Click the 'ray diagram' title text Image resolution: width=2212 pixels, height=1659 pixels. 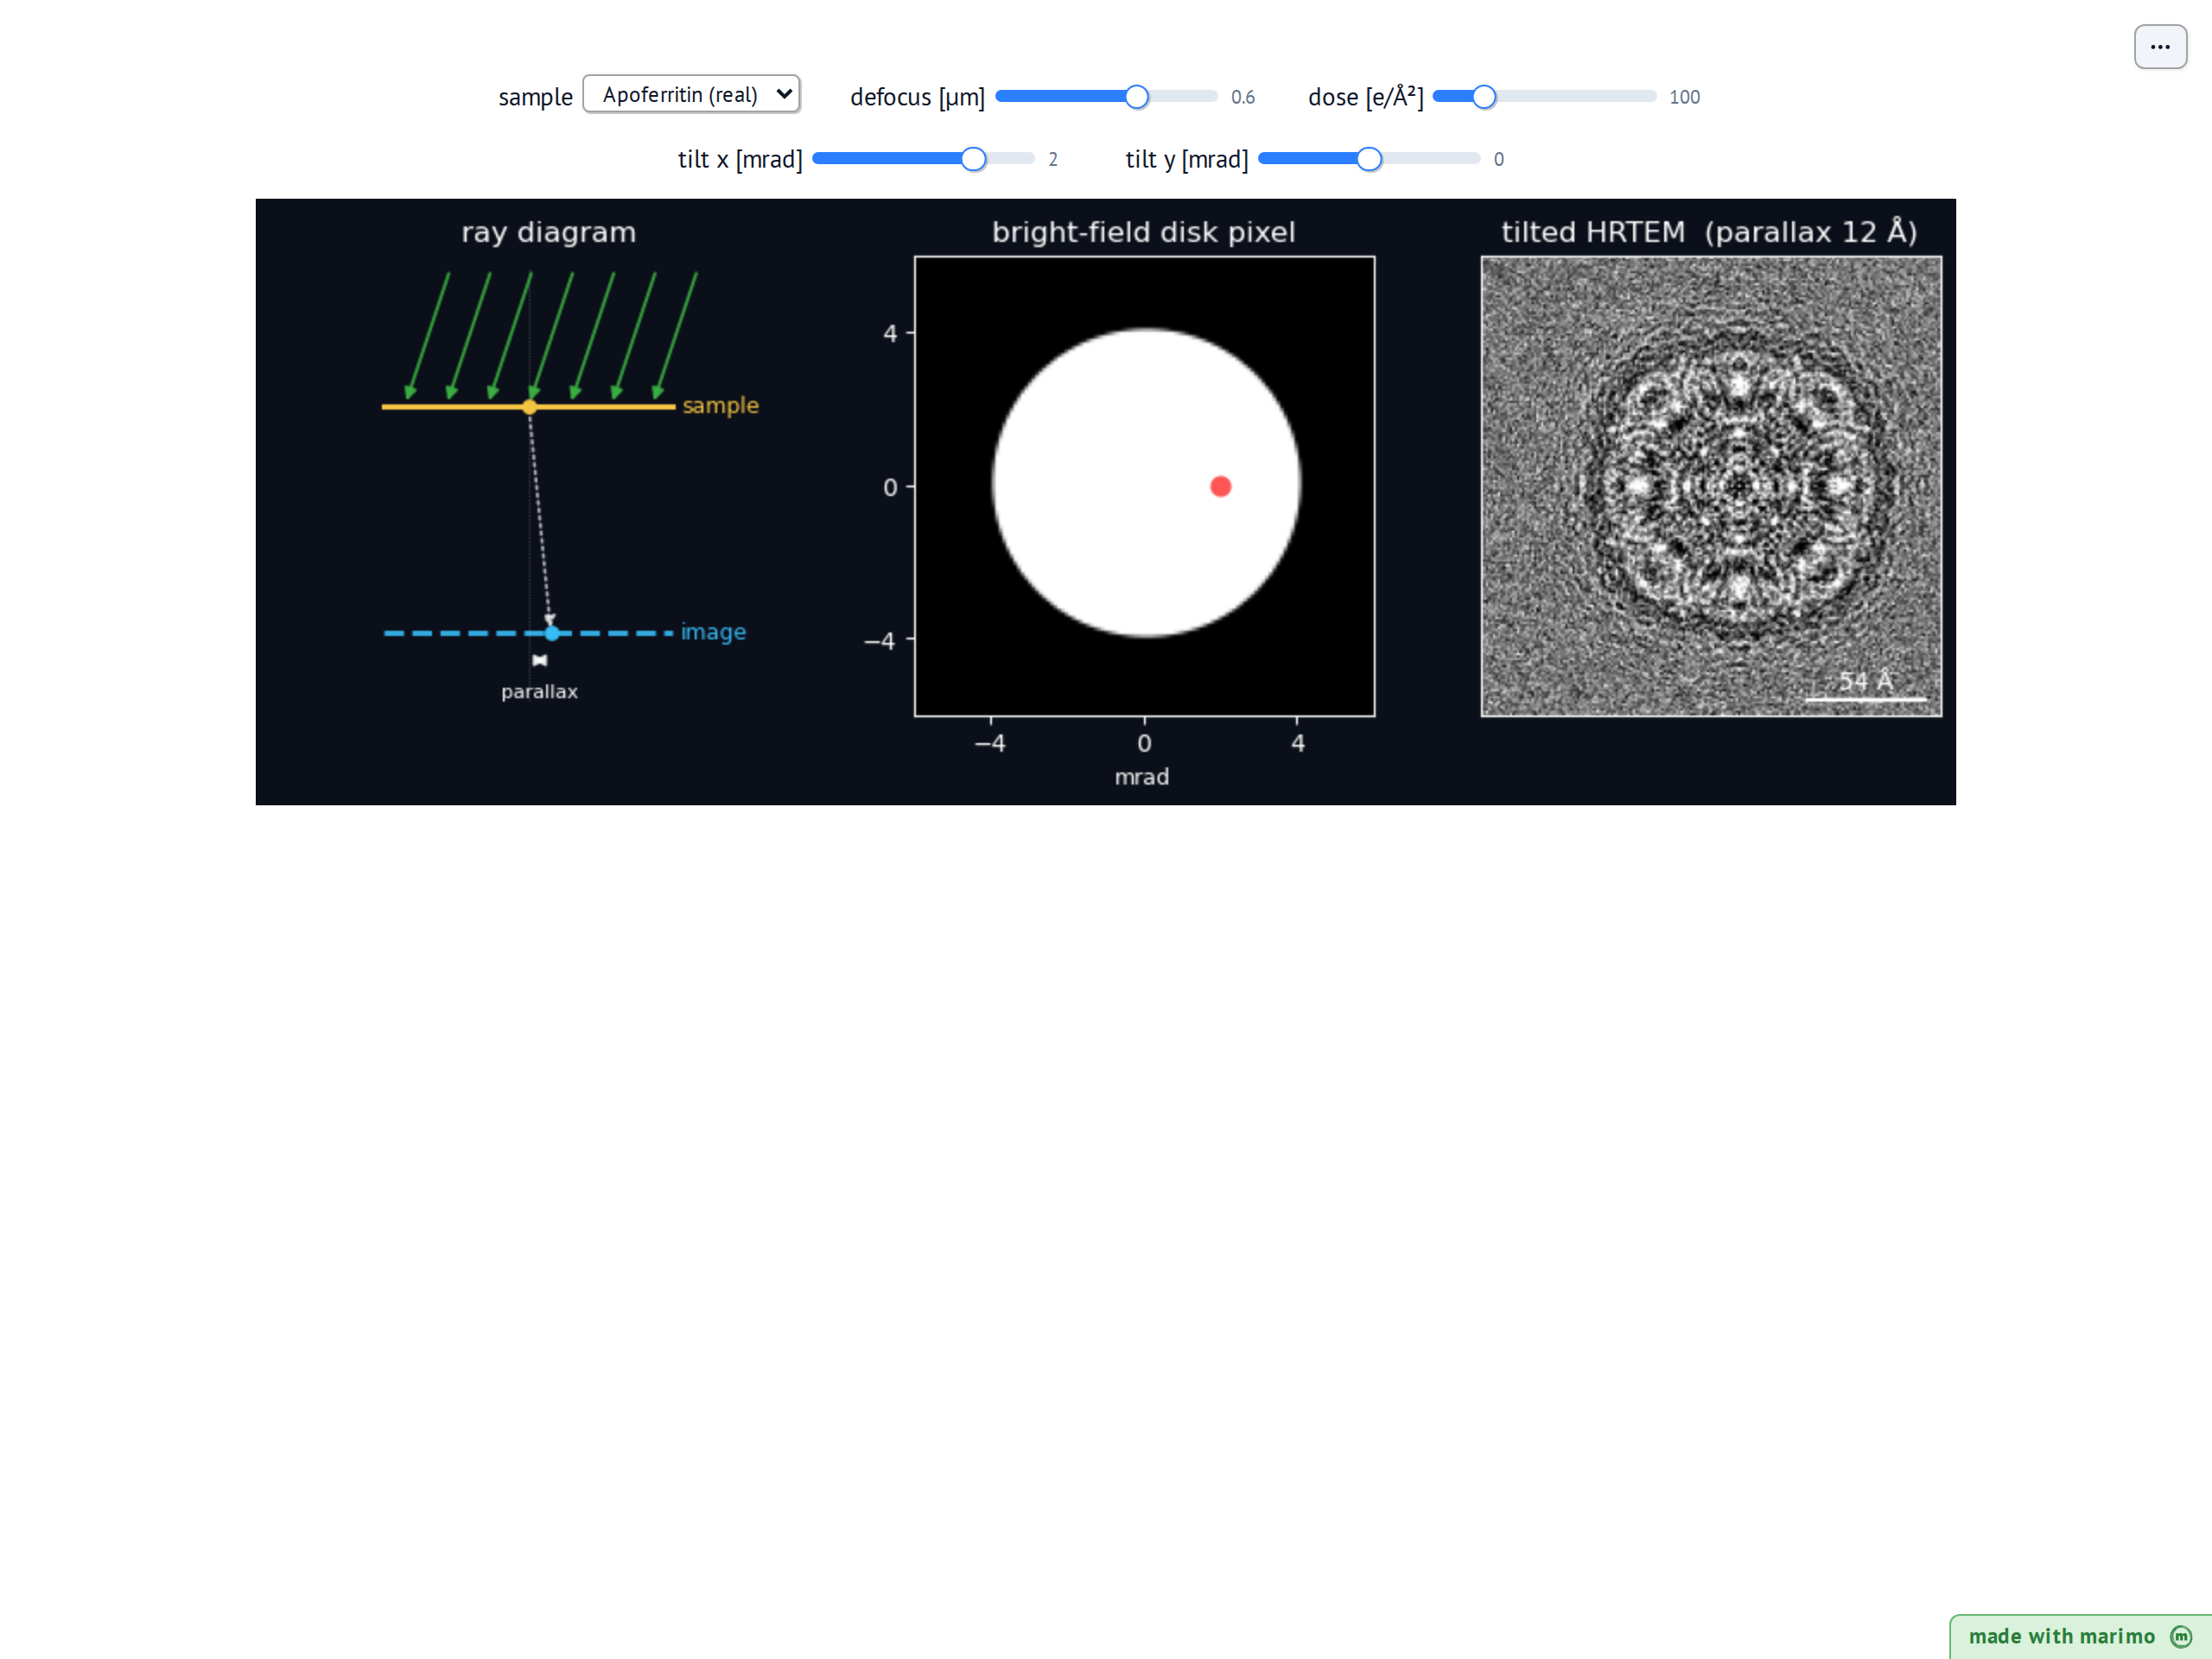click(548, 232)
